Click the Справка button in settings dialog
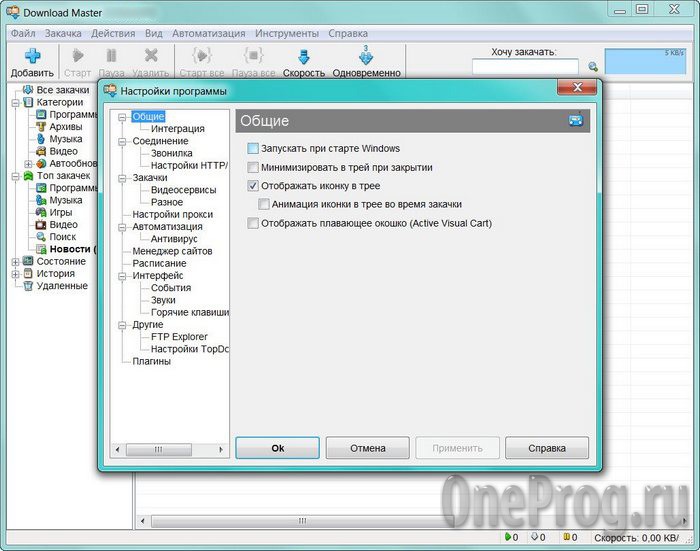 point(547,448)
